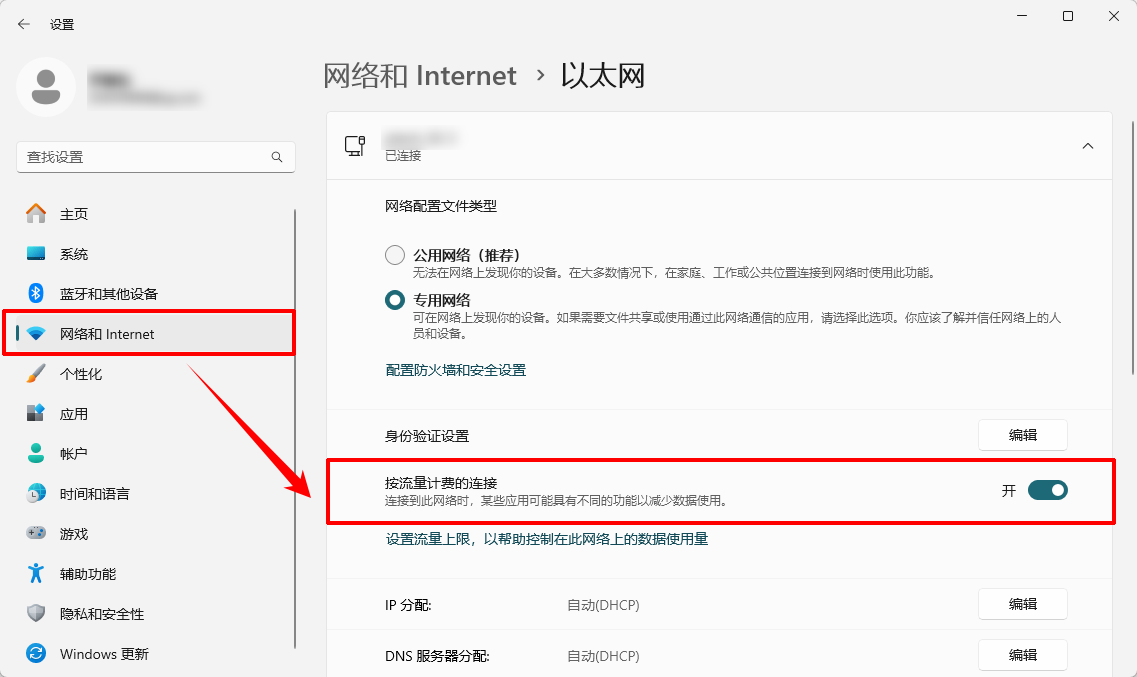Open 帐户 settings page
1137x677 pixels.
154,454
